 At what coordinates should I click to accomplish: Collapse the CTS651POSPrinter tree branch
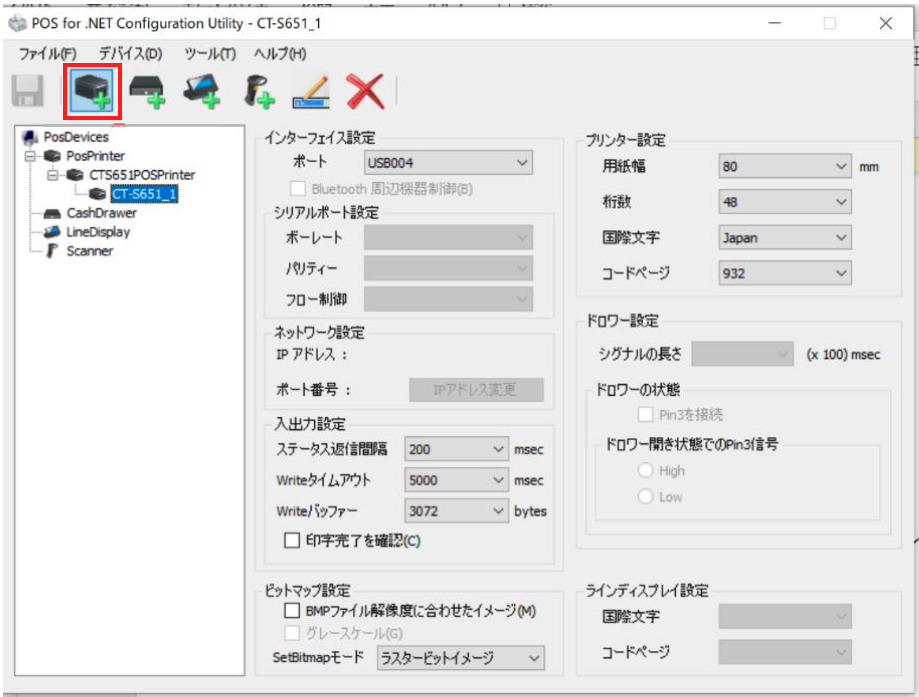(x=53, y=175)
